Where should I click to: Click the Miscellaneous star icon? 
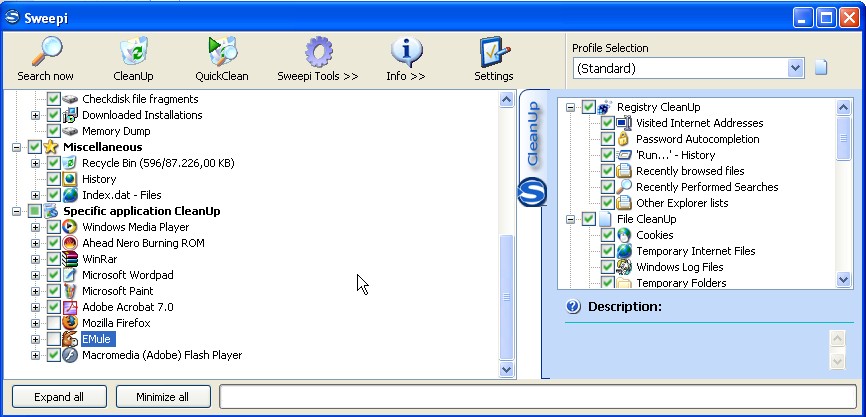click(x=51, y=147)
